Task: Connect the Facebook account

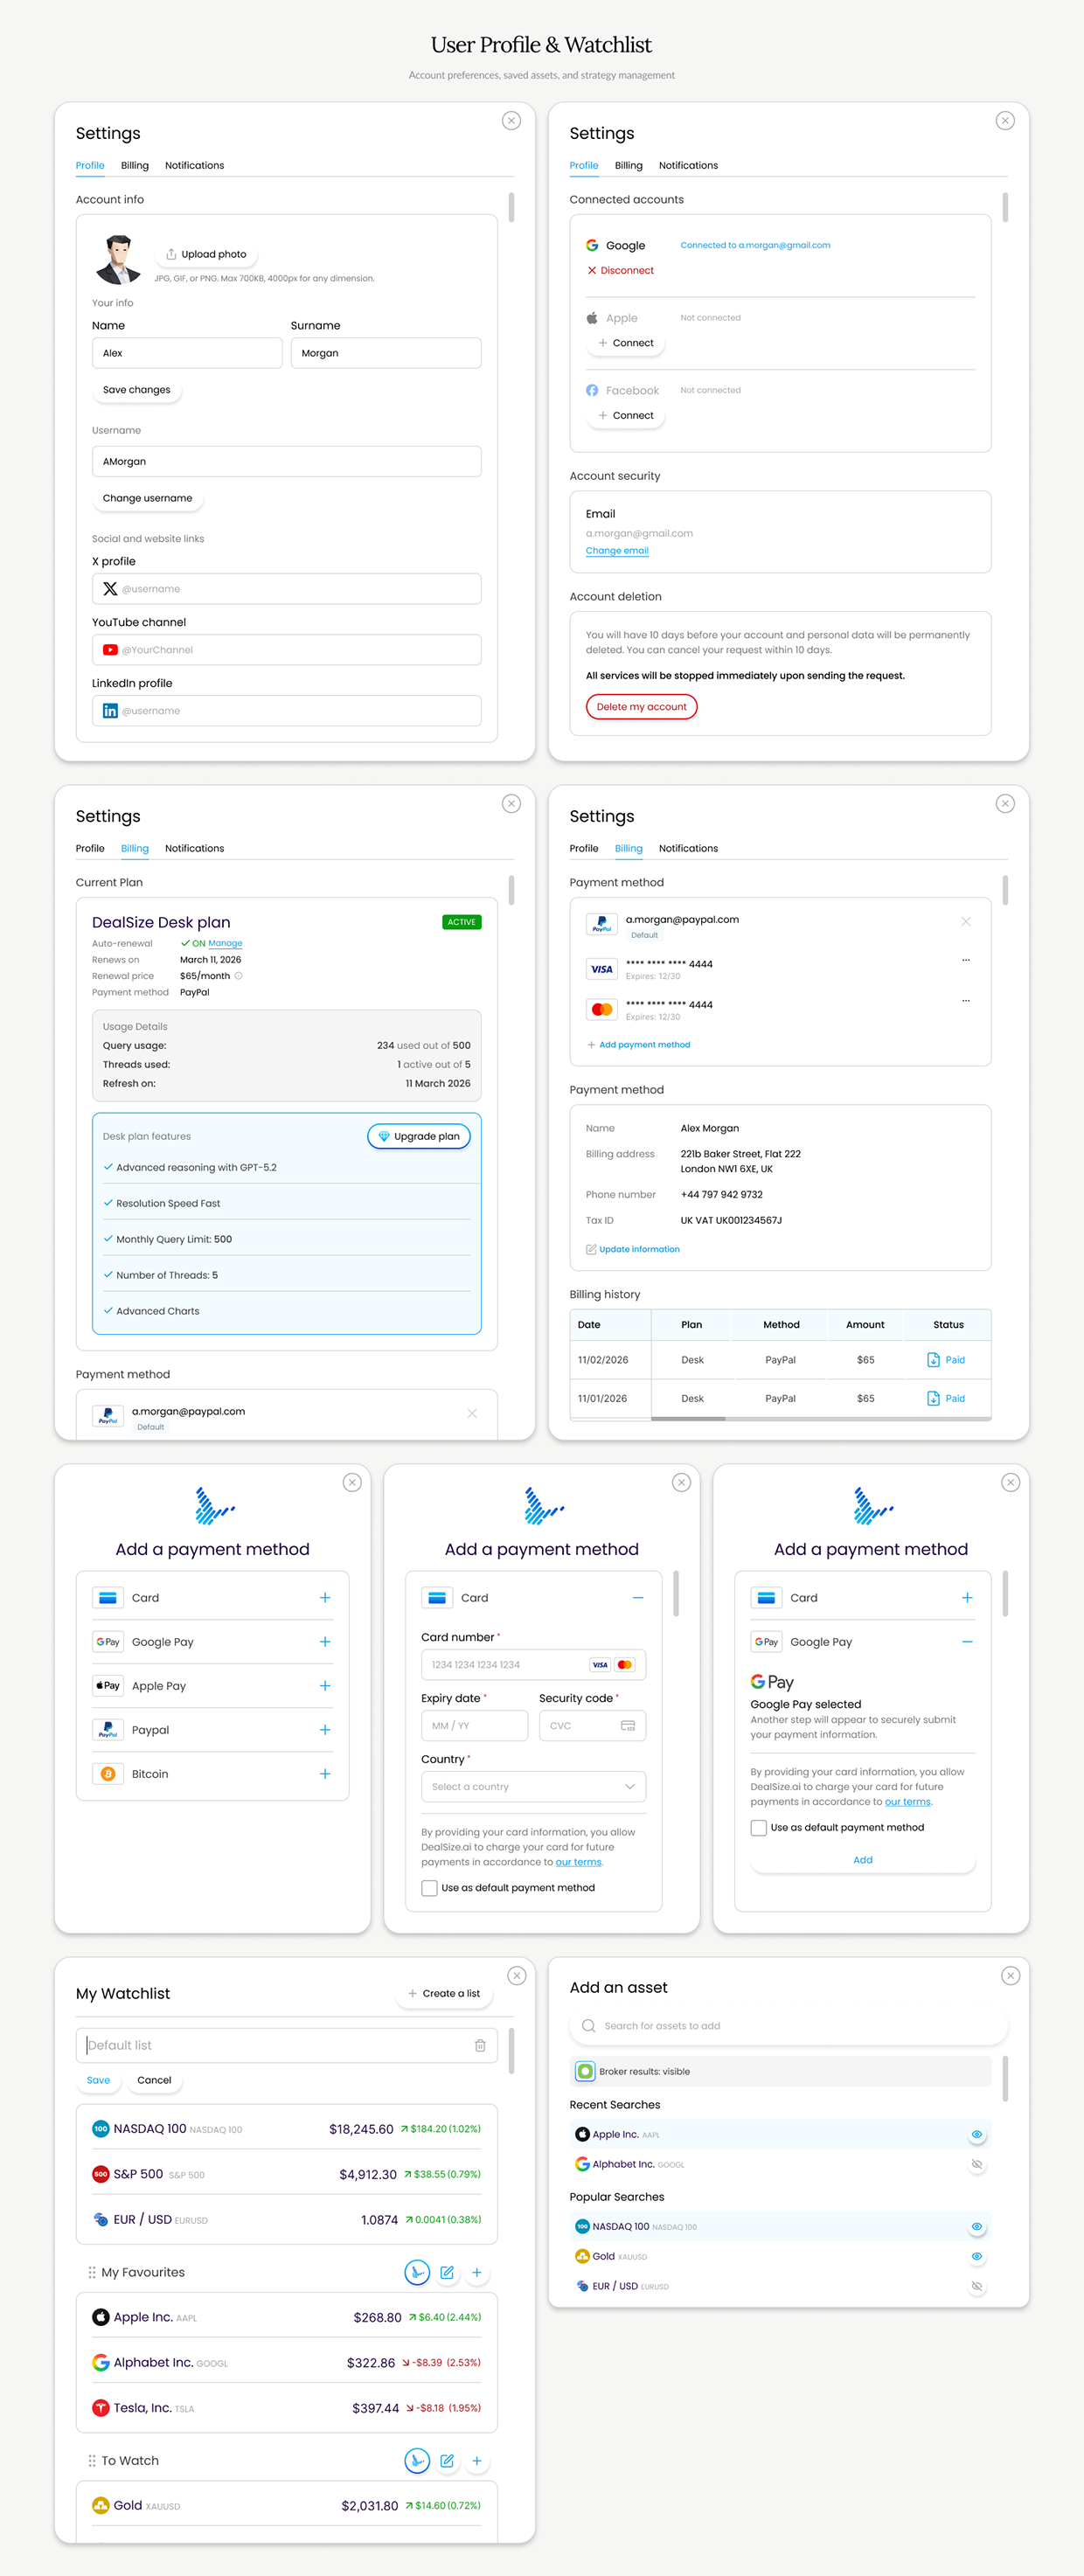Action: 625,415
